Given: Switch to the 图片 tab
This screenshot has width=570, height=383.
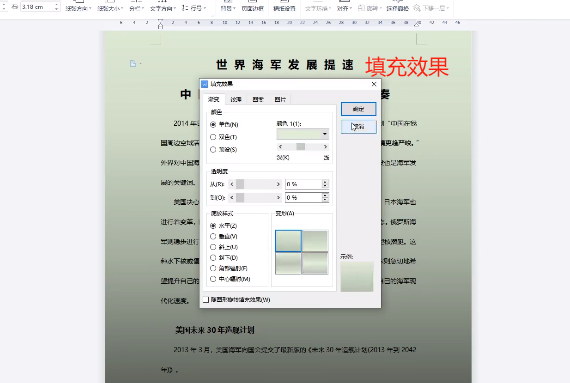Looking at the screenshot, I should pyautogui.click(x=280, y=99).
